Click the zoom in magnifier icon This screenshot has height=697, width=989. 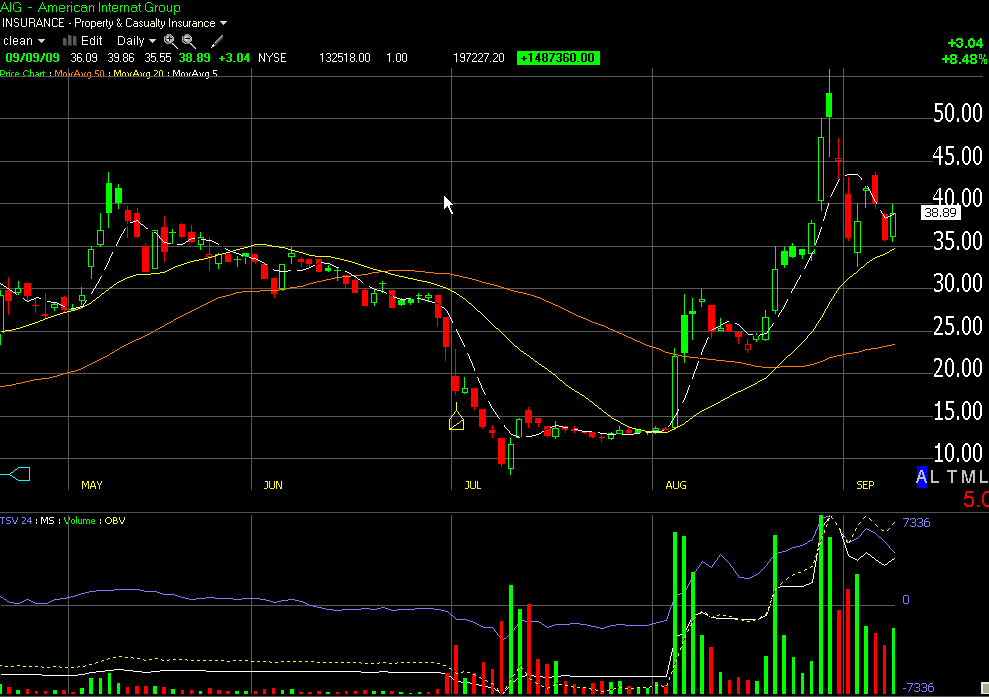click(171, 41)
